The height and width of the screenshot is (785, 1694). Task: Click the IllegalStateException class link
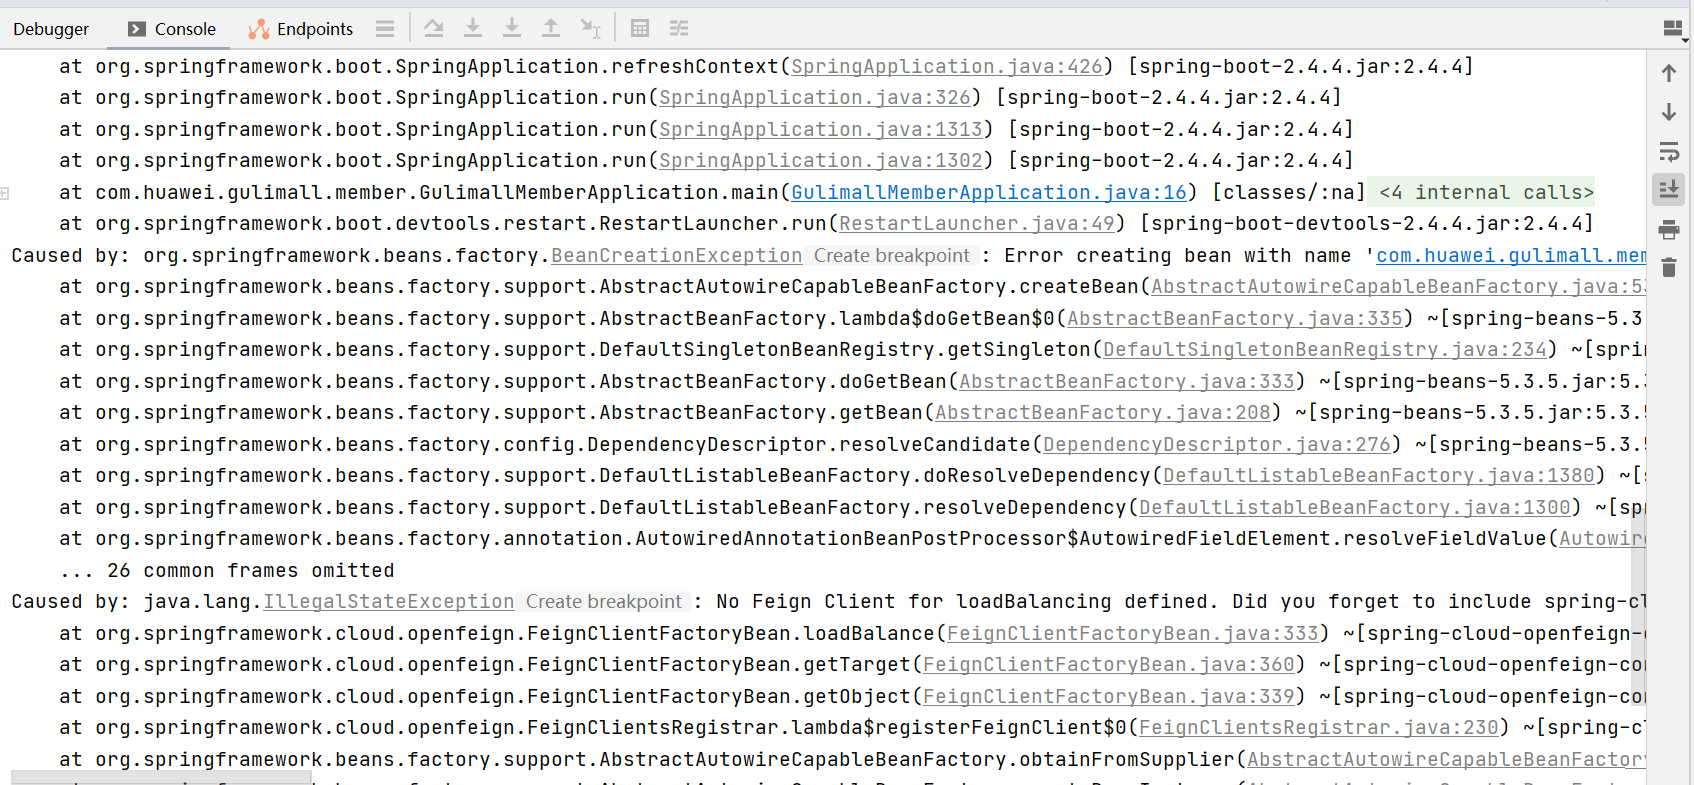click(x=388, y=602)
